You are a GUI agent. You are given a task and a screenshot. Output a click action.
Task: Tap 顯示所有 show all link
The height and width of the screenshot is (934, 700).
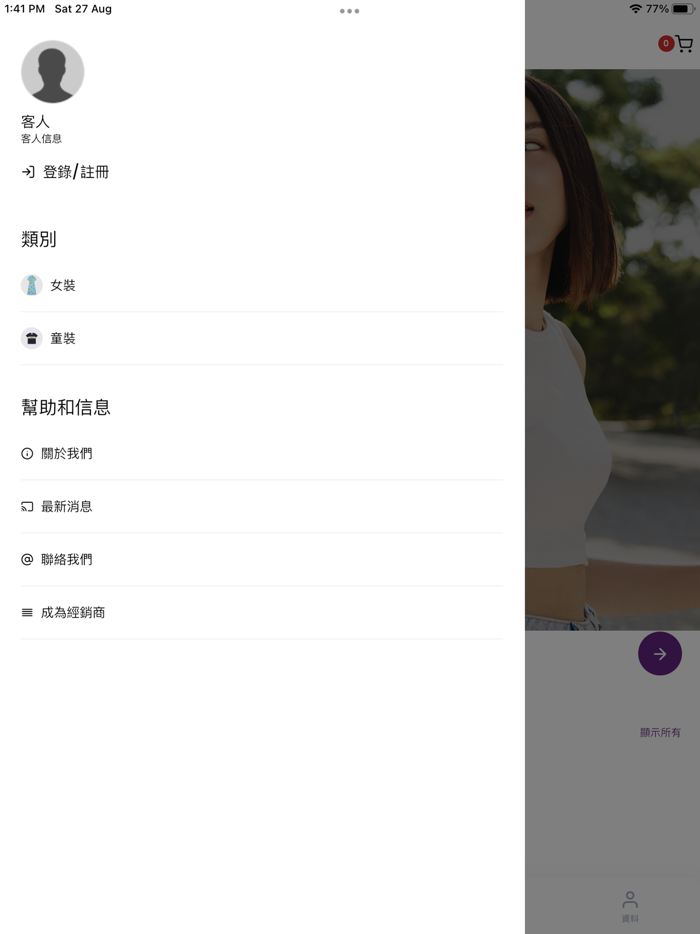coord(660,733)
